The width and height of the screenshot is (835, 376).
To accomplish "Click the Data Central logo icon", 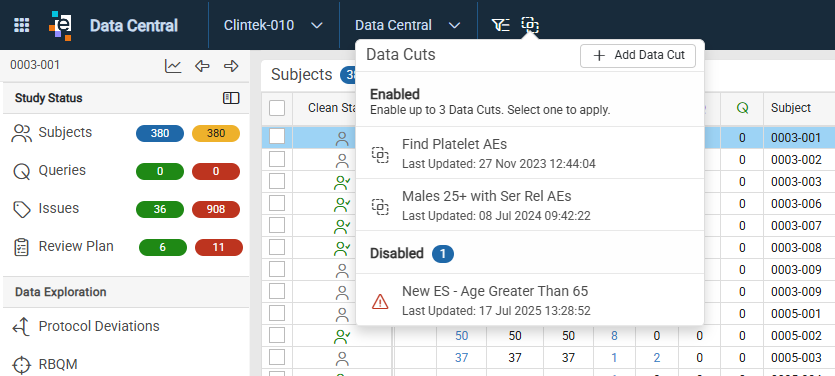I will coord(60,25).
